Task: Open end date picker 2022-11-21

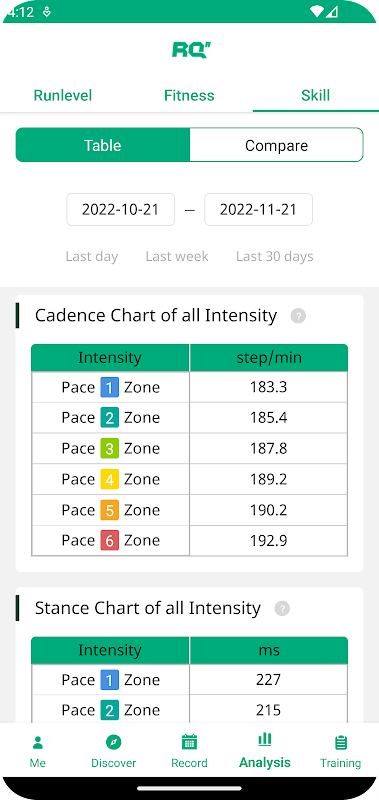Action: coord(258,209)
